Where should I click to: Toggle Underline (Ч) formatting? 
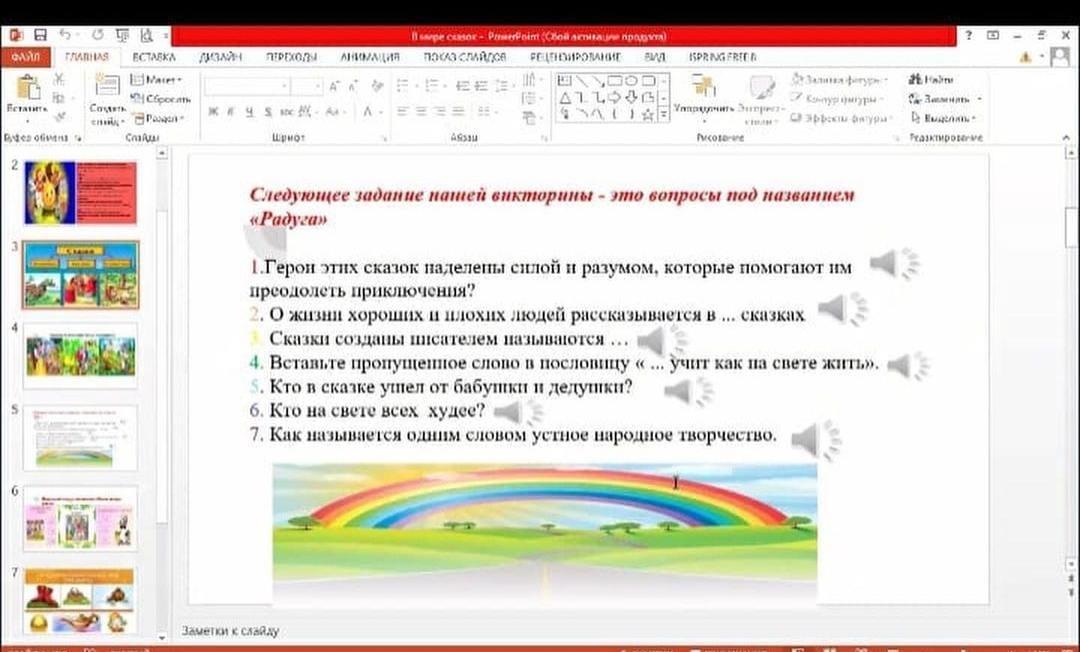tap(249, 112)
